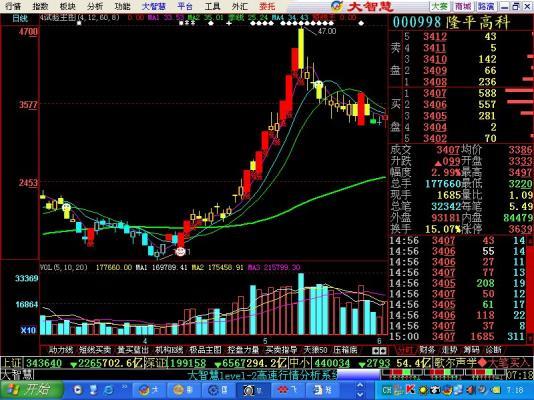Click the stock title 000998 隆平高科
This screenshot has width=534, height=400.
451,22
